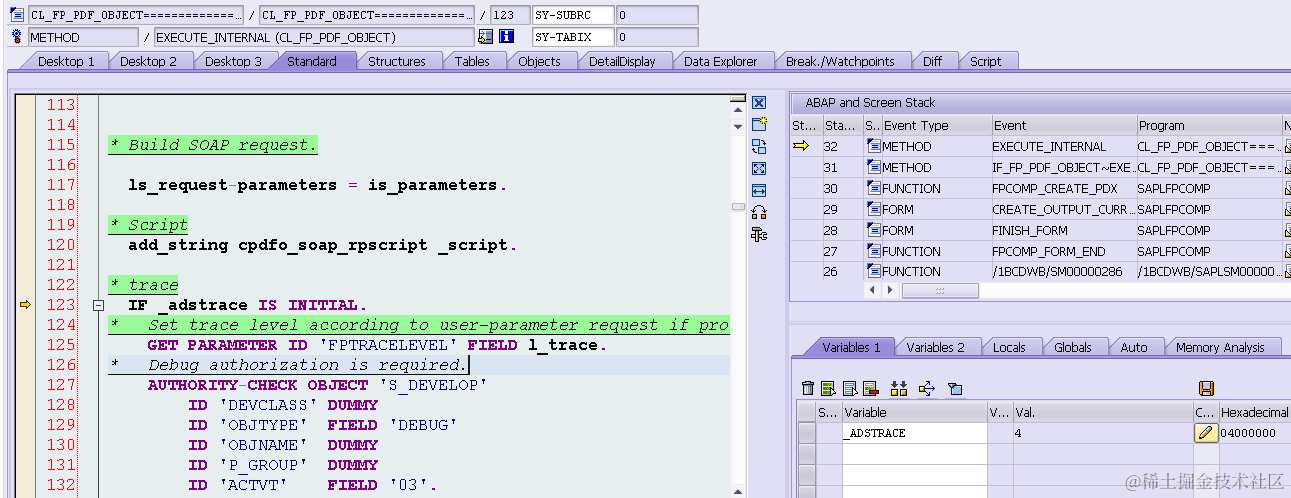This screenshot has height=498, width=1291.
Task: Switch to the DetailDisplay tab
Action: (622, 61)
